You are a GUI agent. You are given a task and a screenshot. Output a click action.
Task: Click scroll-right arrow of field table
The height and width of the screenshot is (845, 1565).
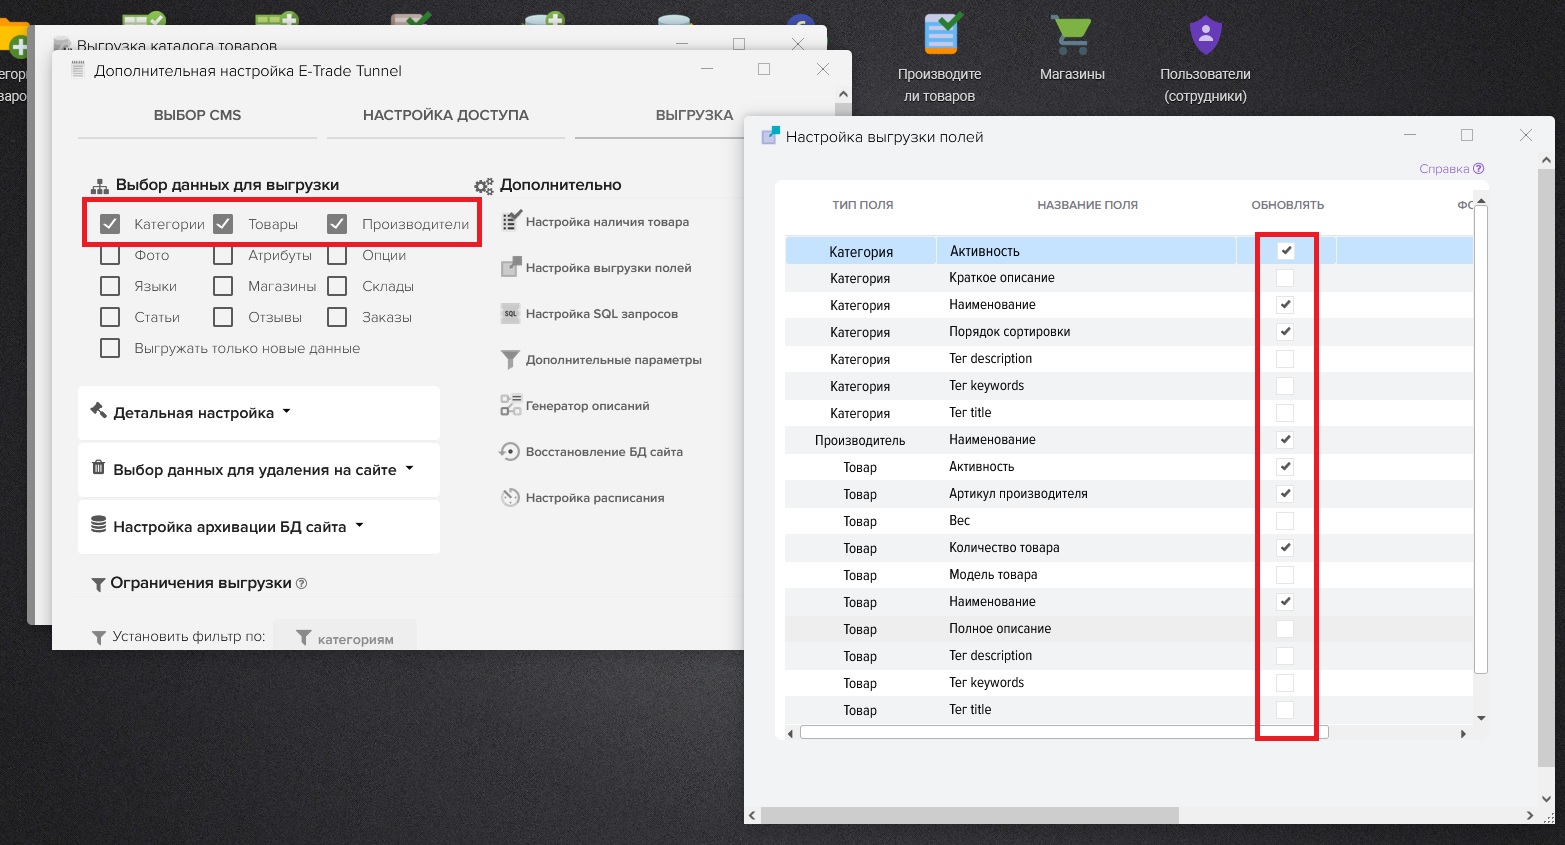click(1463, 734)
